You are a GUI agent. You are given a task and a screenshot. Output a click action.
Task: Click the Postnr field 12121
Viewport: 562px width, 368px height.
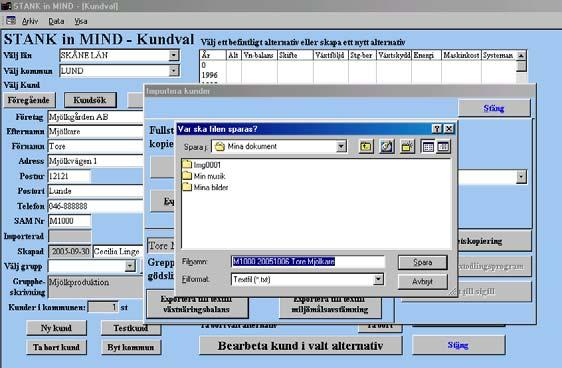click(69, 176)
